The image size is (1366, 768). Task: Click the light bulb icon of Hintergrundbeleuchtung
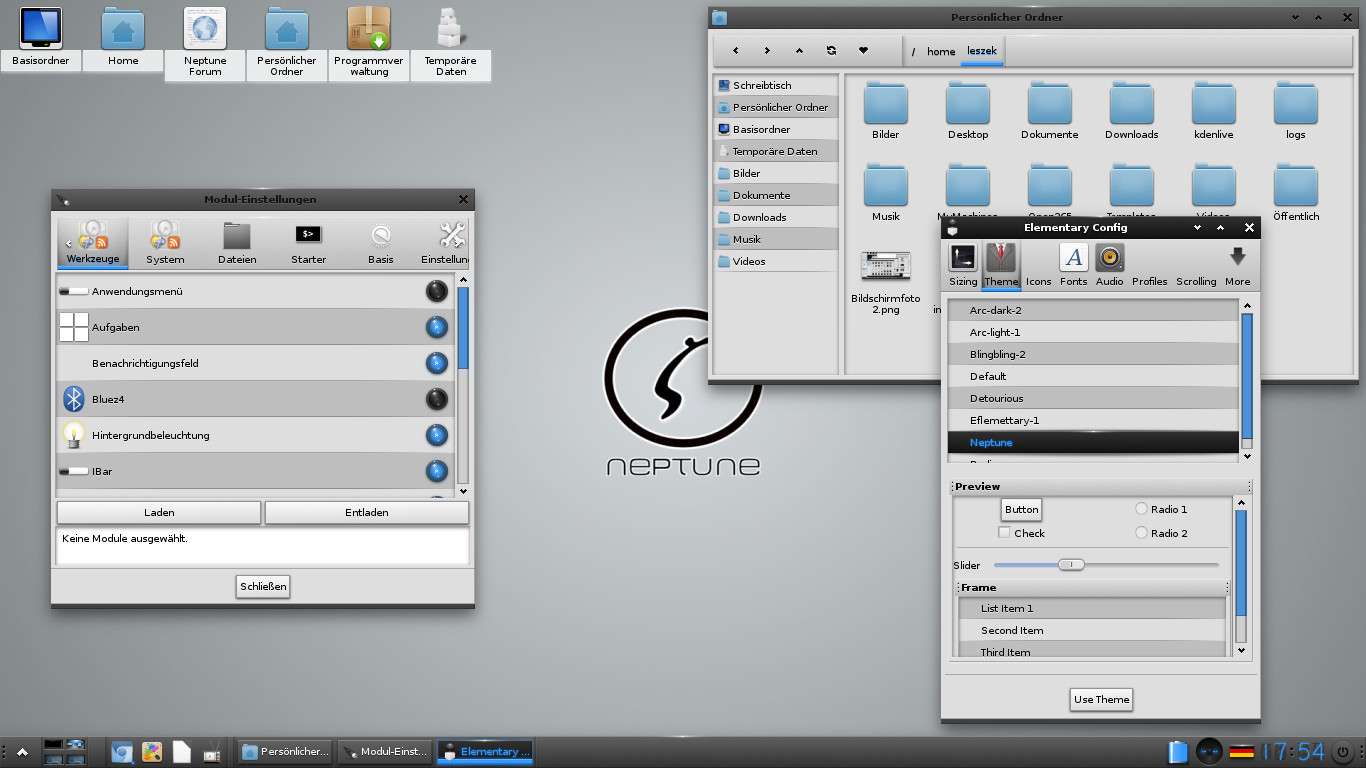[x=74, y=435]
